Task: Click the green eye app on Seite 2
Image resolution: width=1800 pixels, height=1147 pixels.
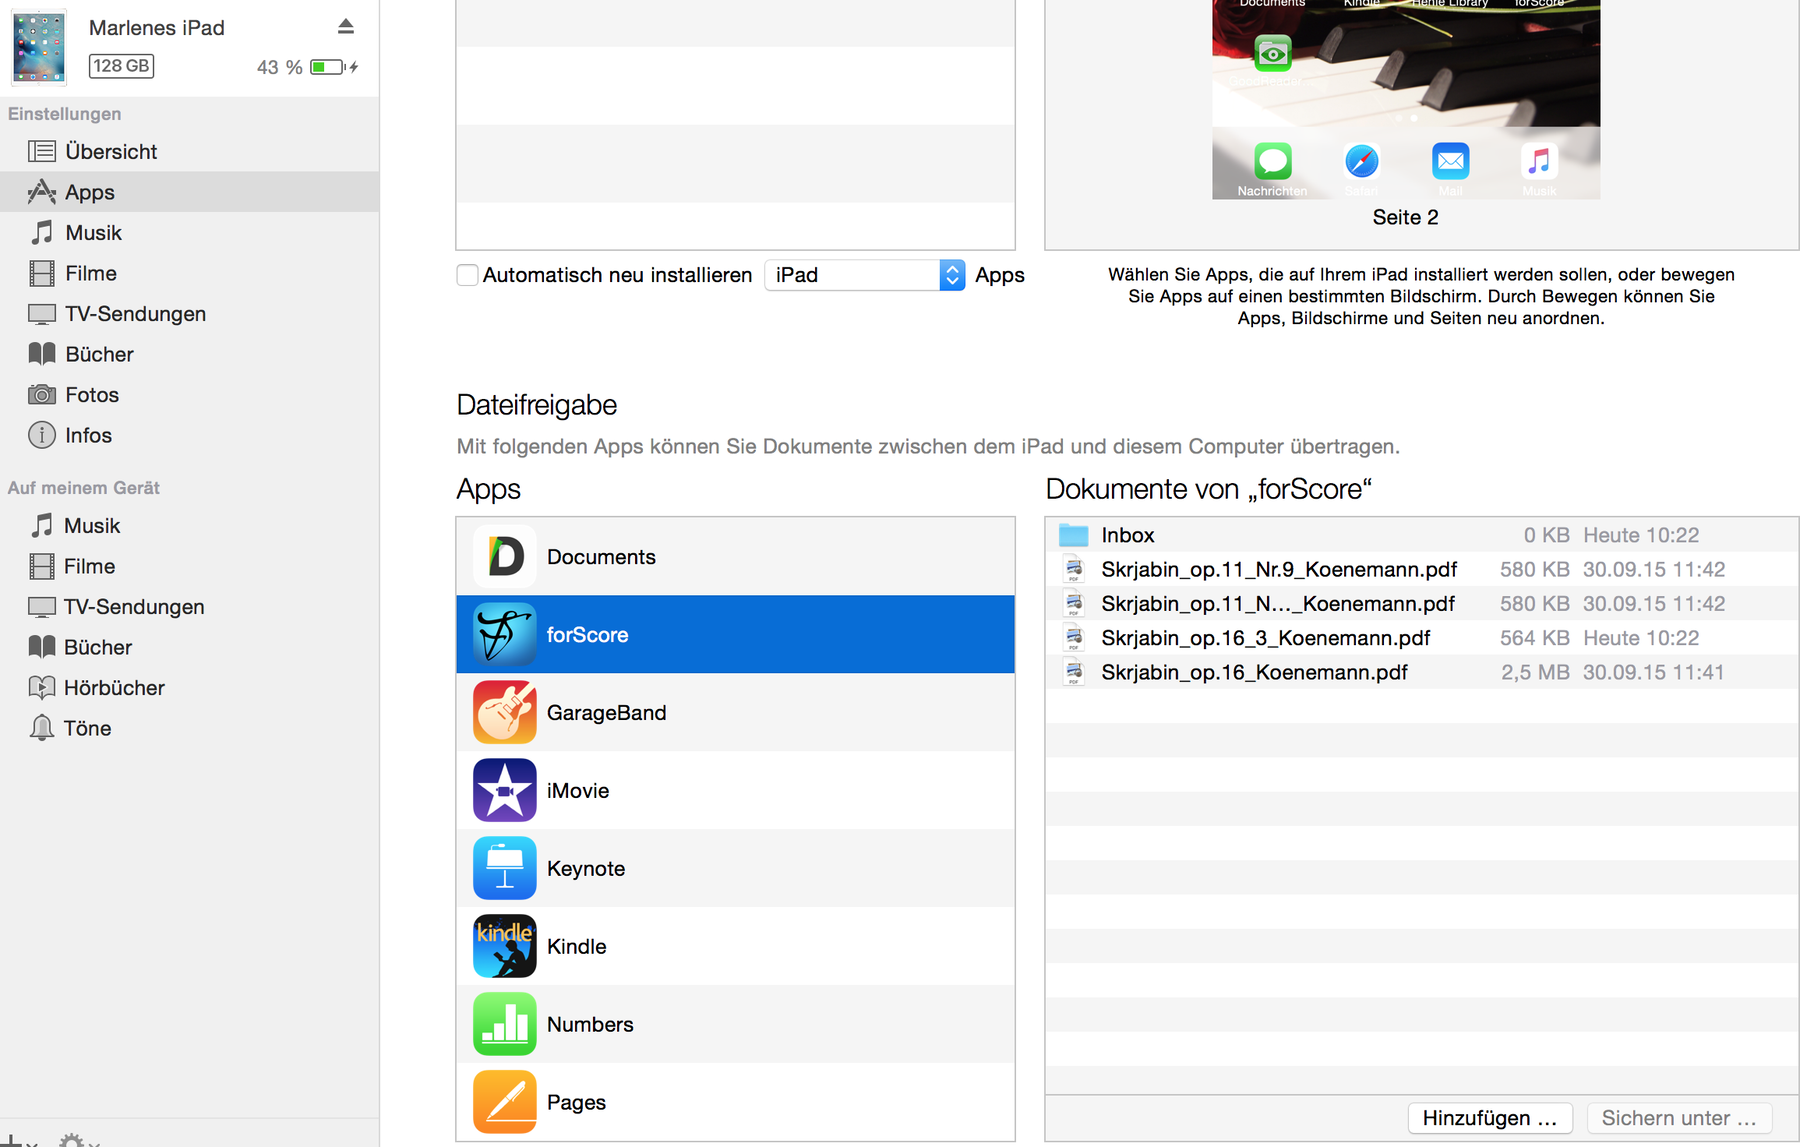Action: [x=1273, y=53]
